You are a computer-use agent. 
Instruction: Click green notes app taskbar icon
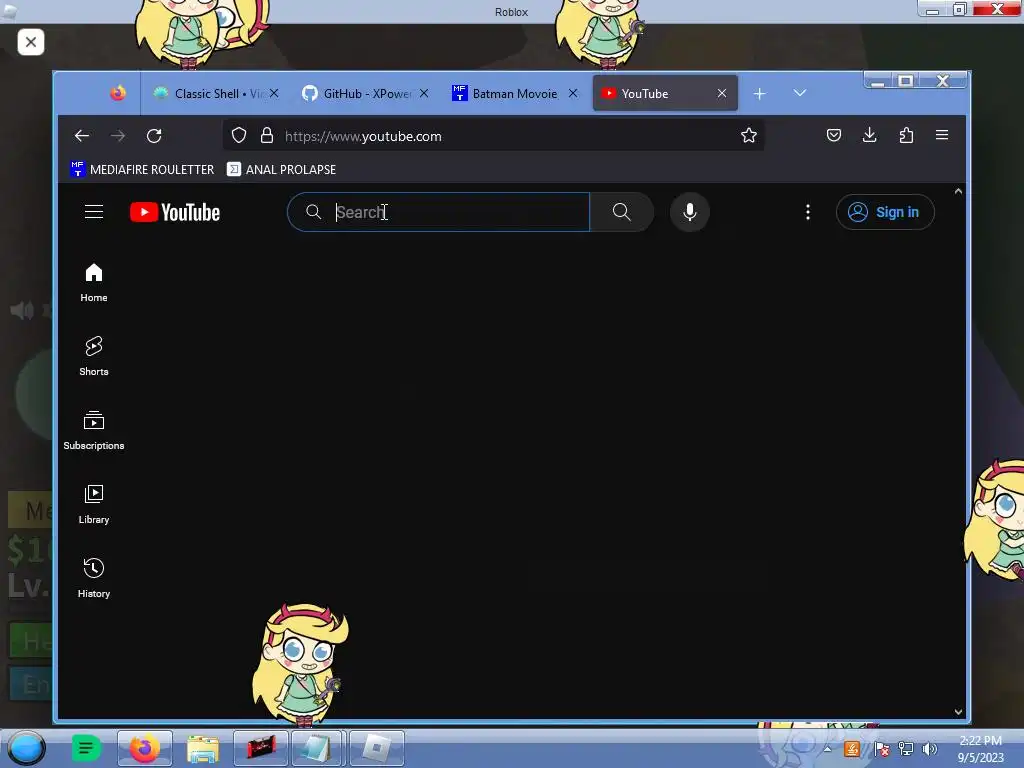point(86,748)
